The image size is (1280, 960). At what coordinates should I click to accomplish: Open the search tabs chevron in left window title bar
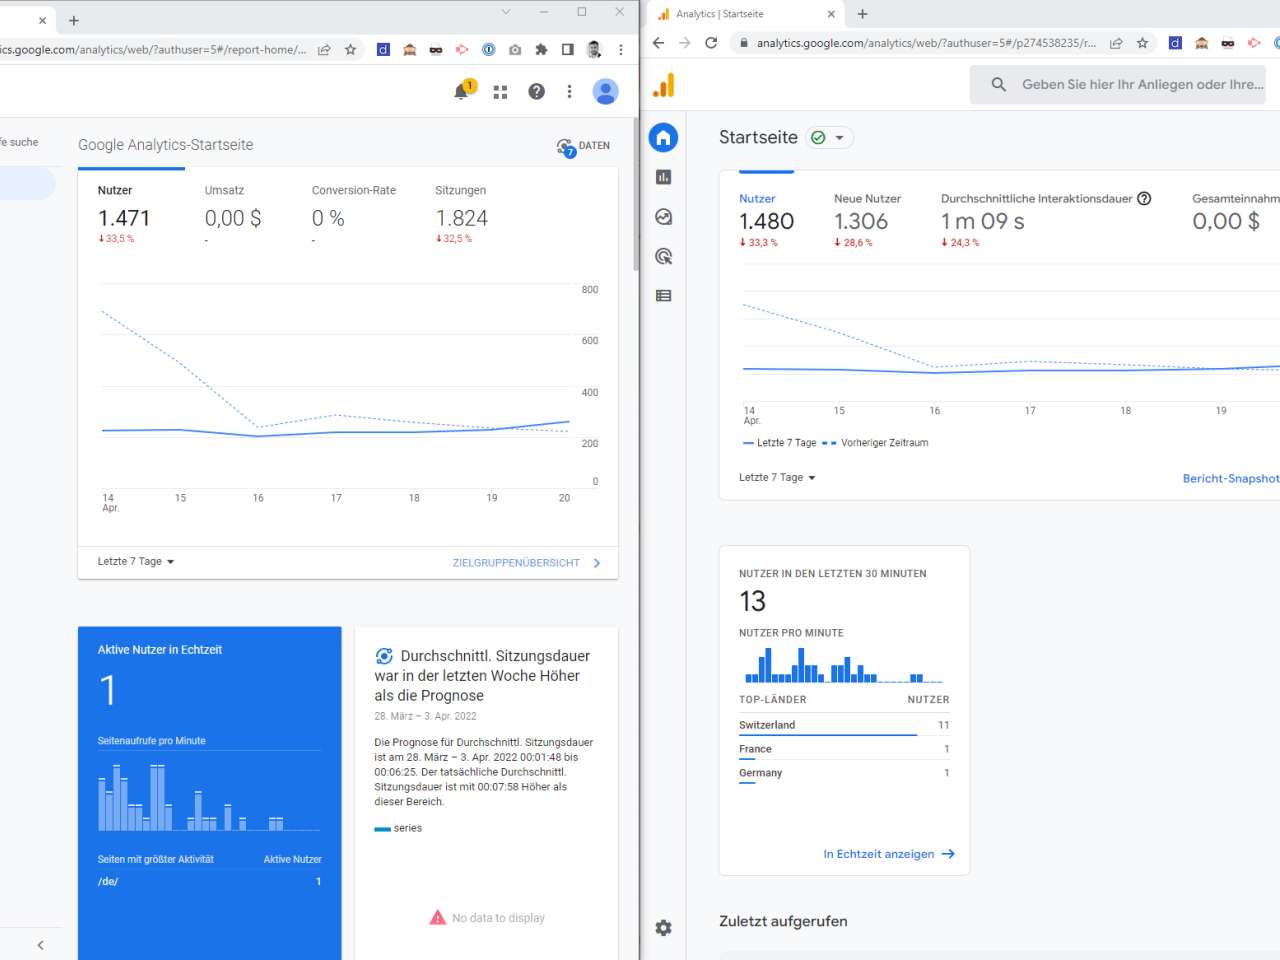point(506,12)
